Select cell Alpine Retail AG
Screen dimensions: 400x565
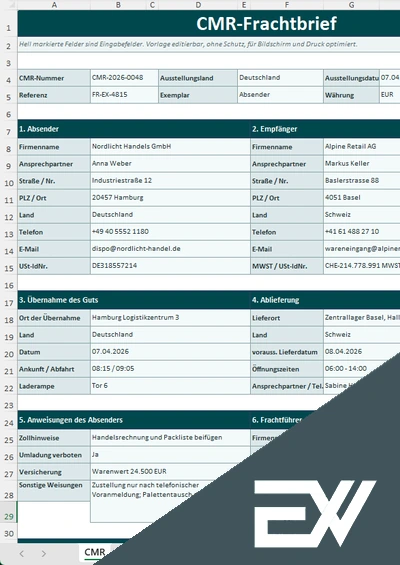[x=362, y=147]
